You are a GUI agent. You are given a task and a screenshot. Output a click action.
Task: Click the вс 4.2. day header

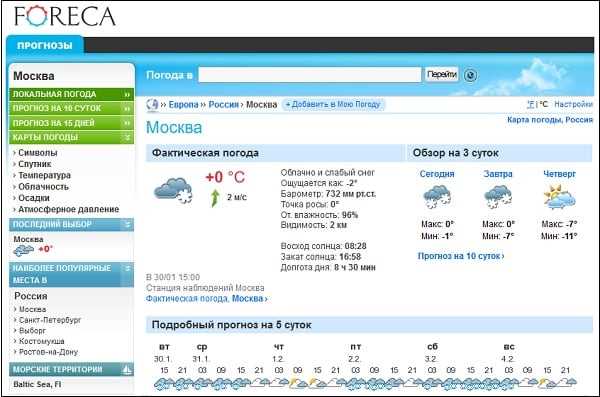pos(509,353)
